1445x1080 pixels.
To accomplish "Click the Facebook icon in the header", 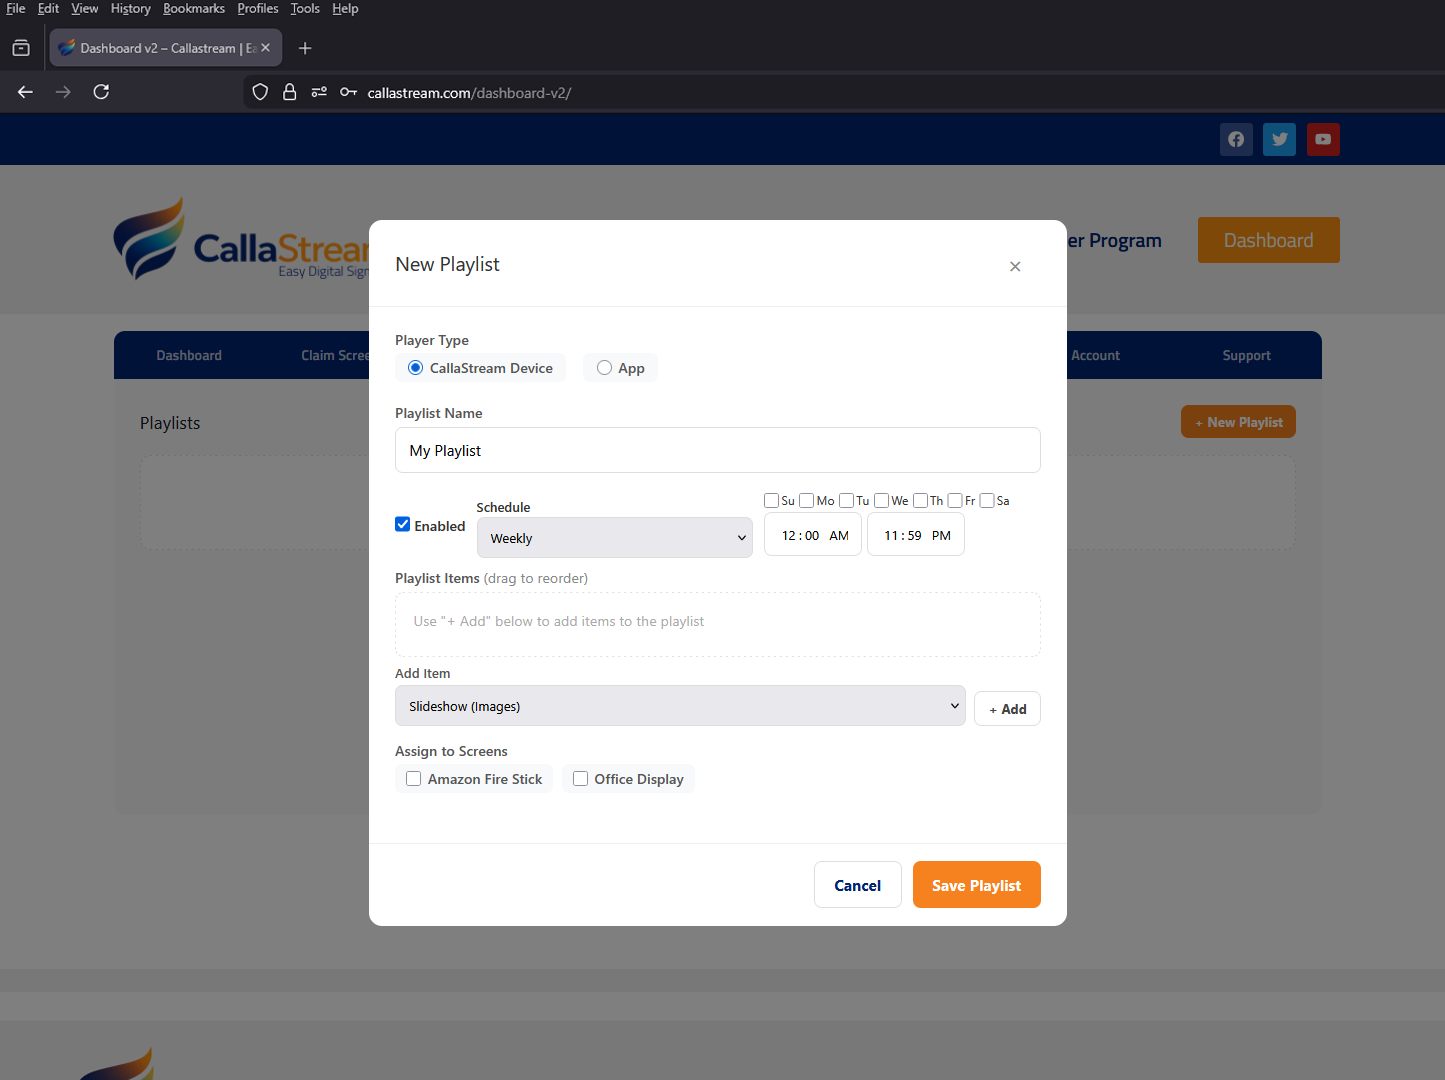I will (x=1236, y=139).
